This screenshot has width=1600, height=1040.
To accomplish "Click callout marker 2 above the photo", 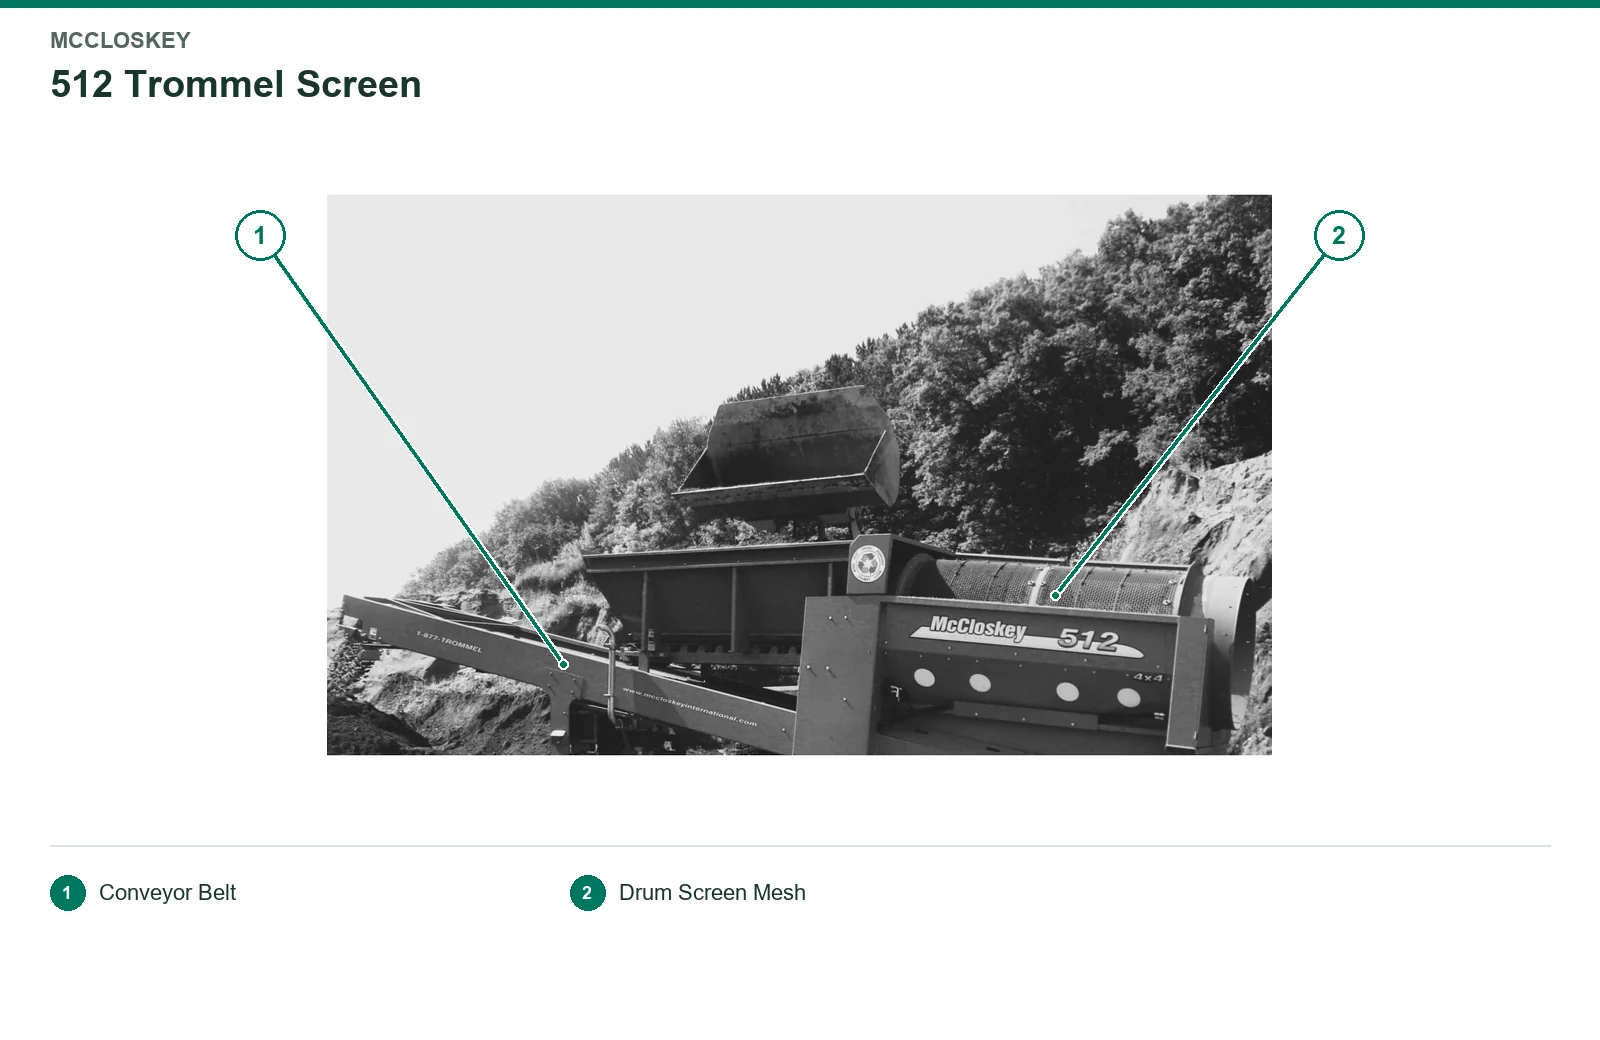I will pyautogui.click(x=1339, y=235).
